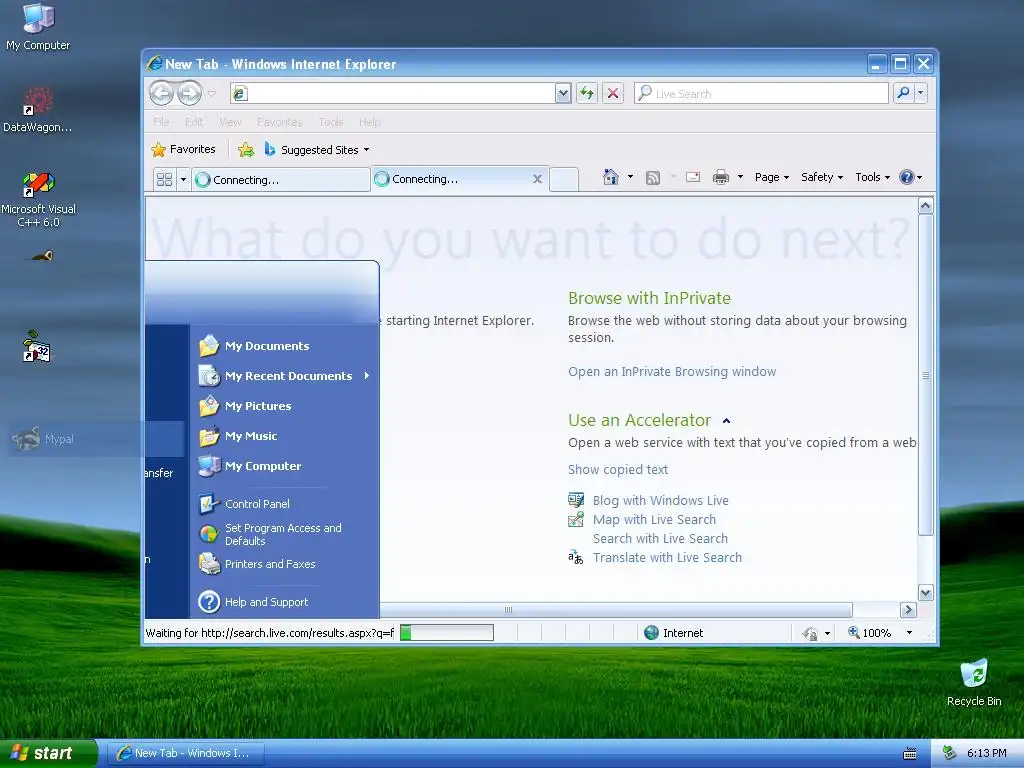Image resolution: width=1024 pixels, height=768 pixels.
Task: Click Blog with Windows Live accelerator
Action: coord(661,500)
